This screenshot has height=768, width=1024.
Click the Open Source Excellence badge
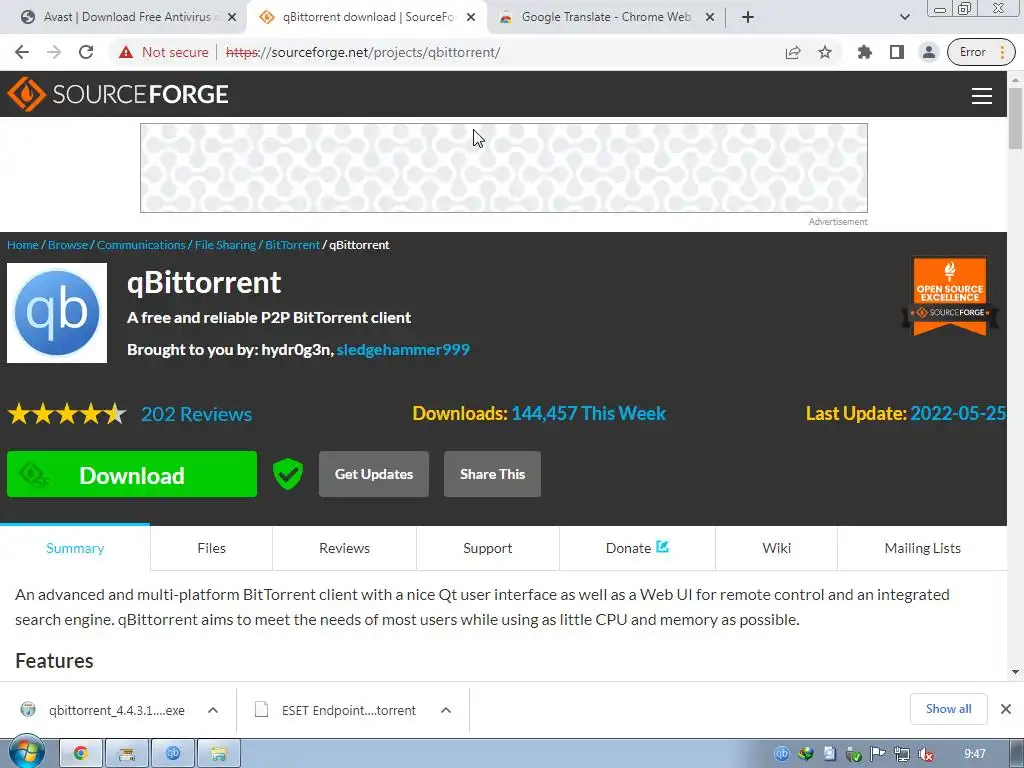(950, 296)
